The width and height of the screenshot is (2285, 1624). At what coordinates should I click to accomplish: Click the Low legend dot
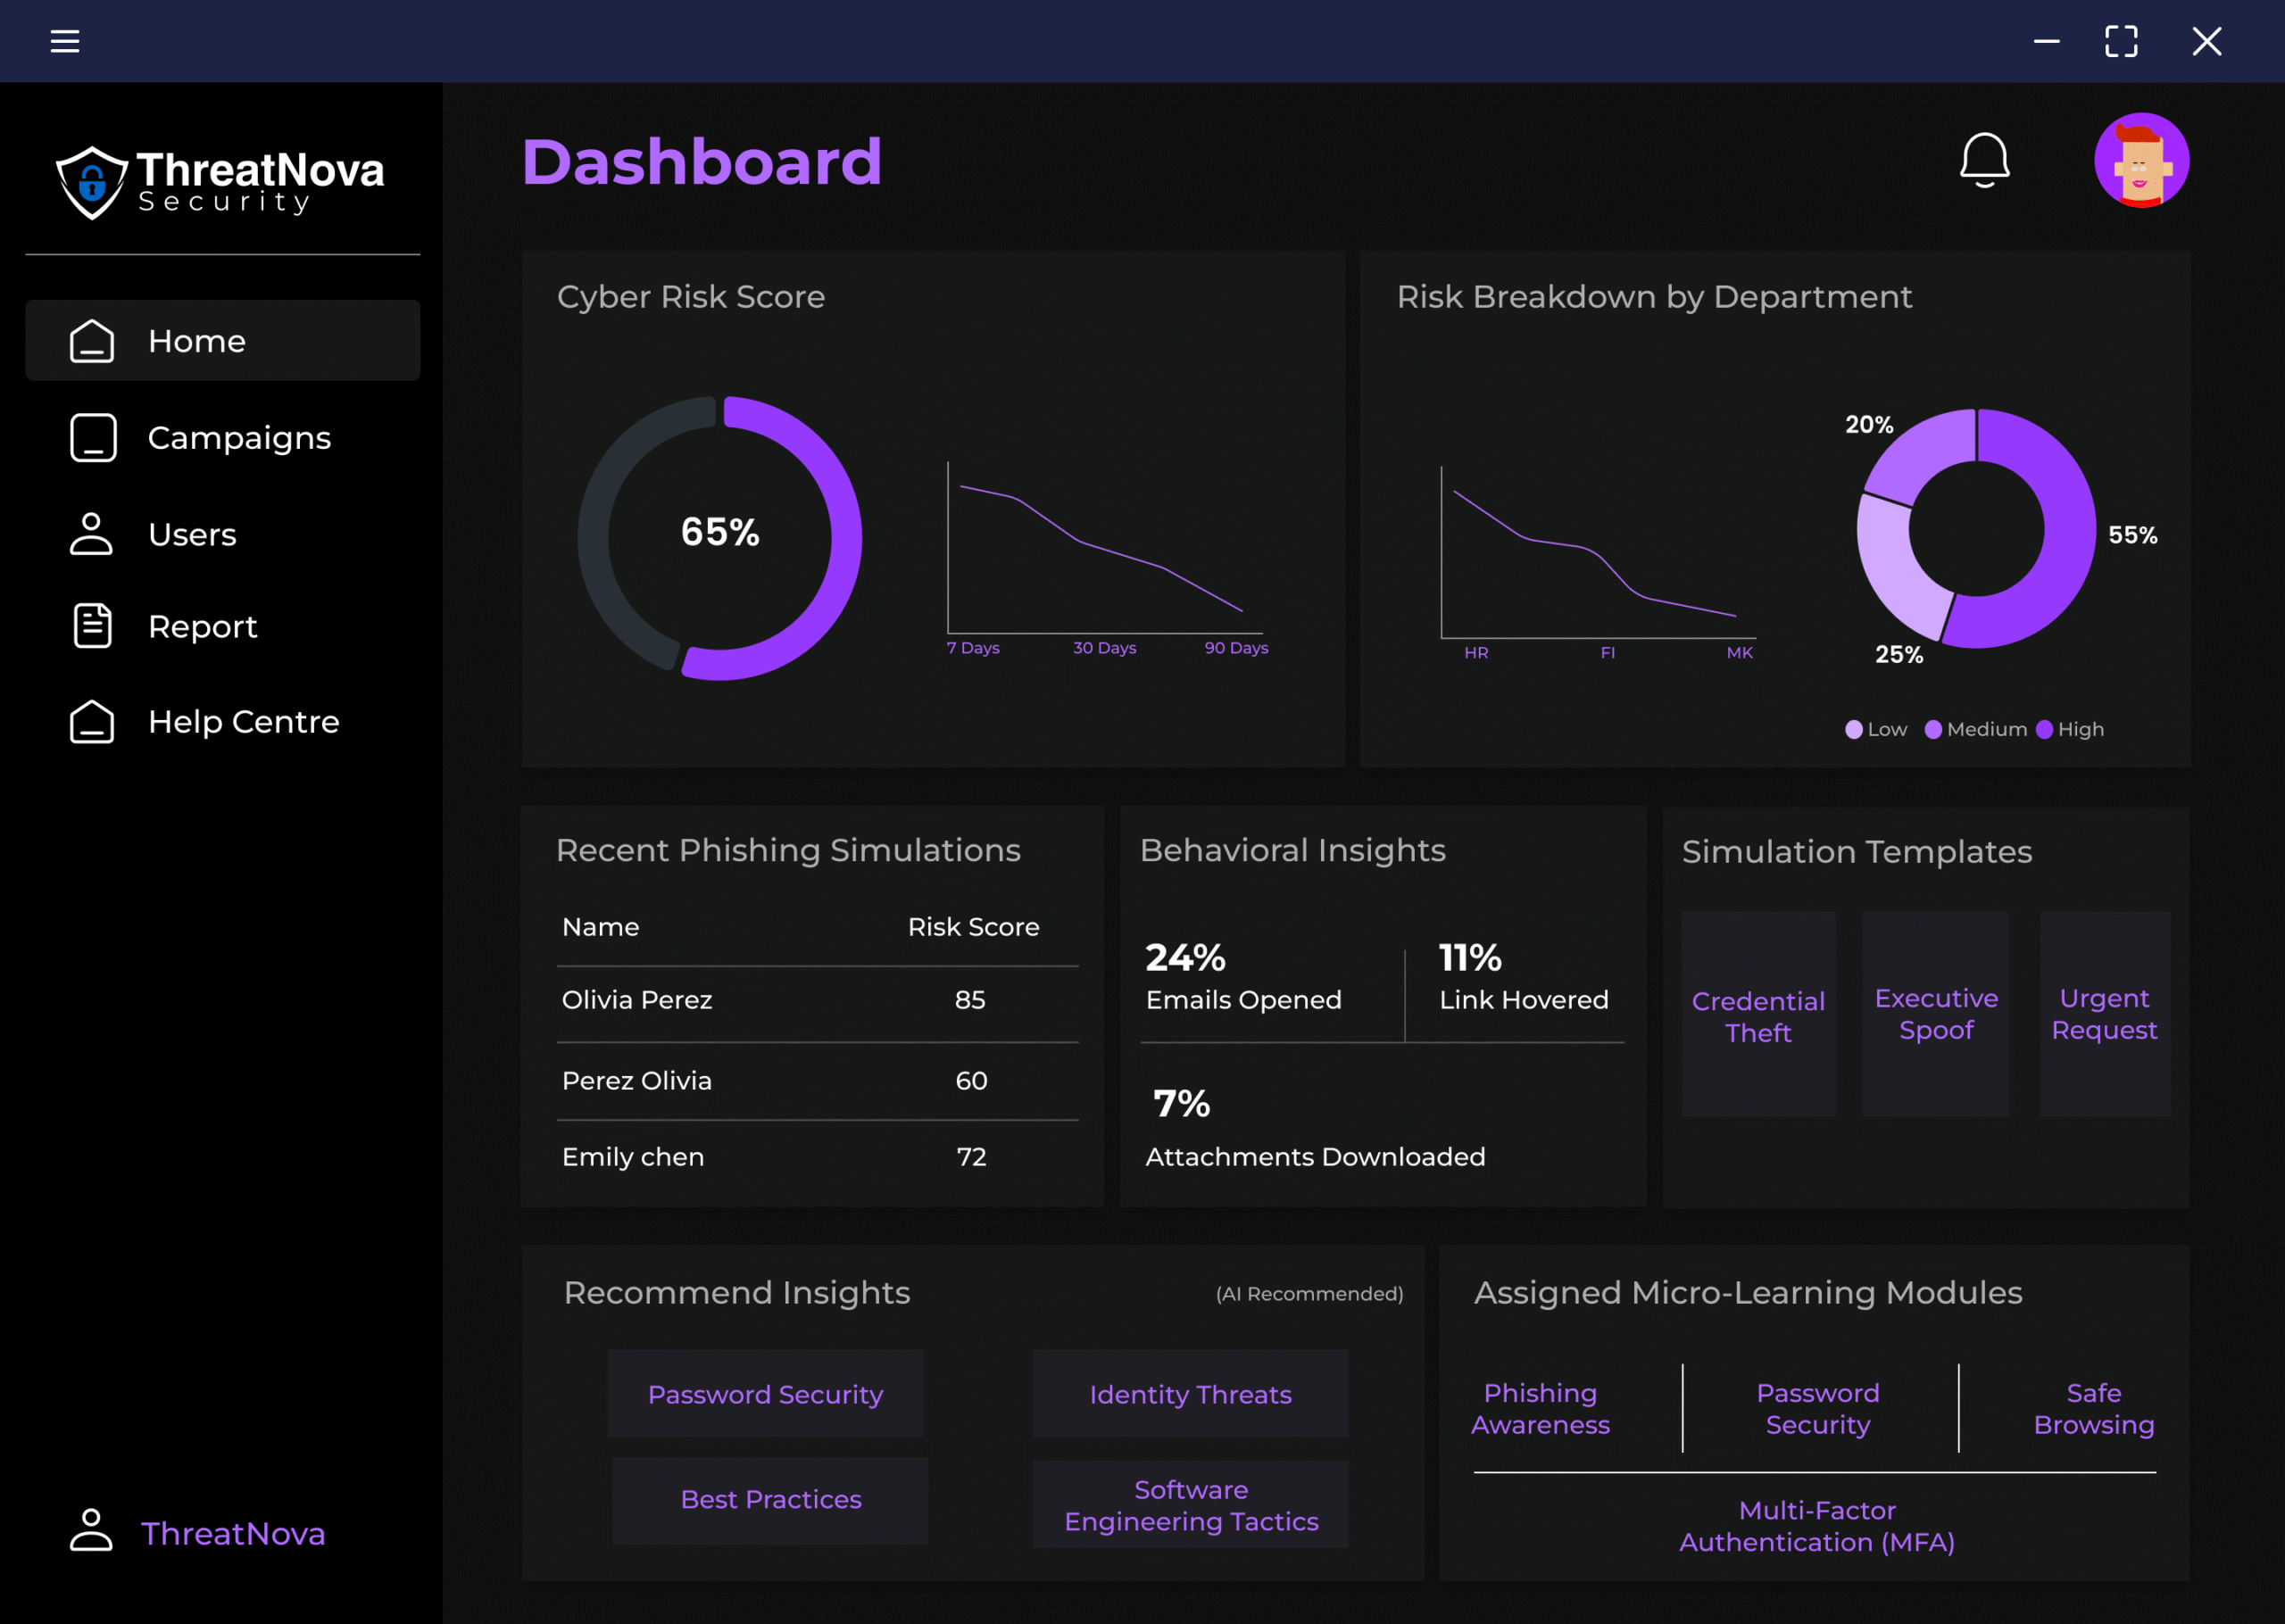[1853, 729]
